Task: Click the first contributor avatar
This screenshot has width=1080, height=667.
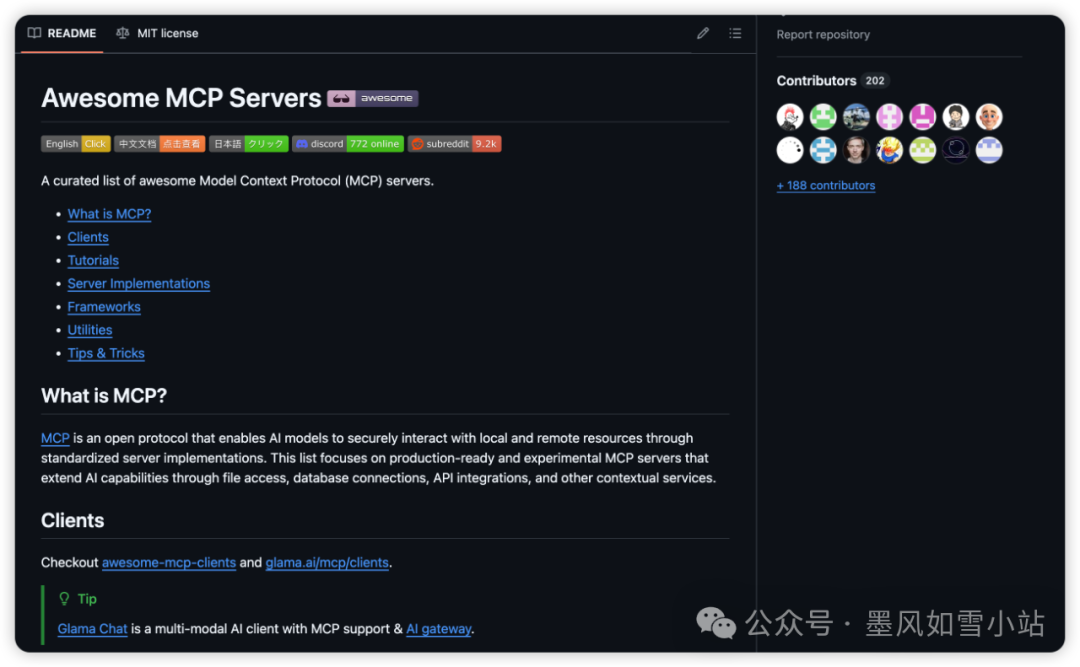Action: (790, 117)
